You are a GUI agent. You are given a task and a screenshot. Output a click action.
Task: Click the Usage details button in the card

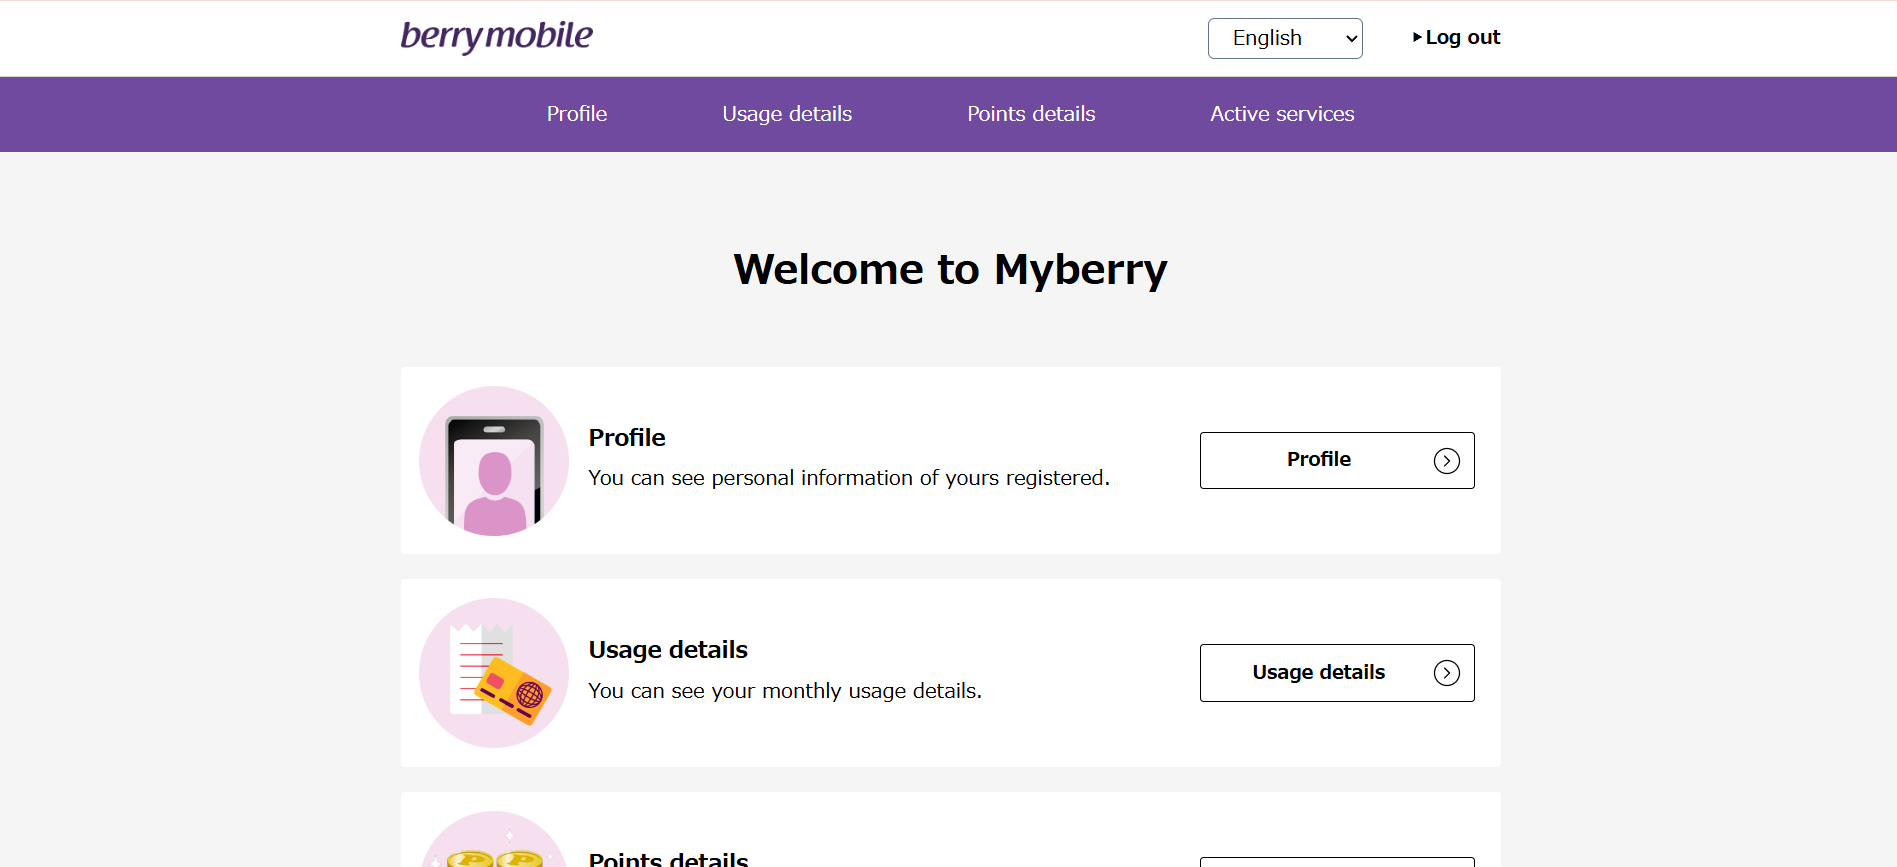click(x=1337, y=673)
